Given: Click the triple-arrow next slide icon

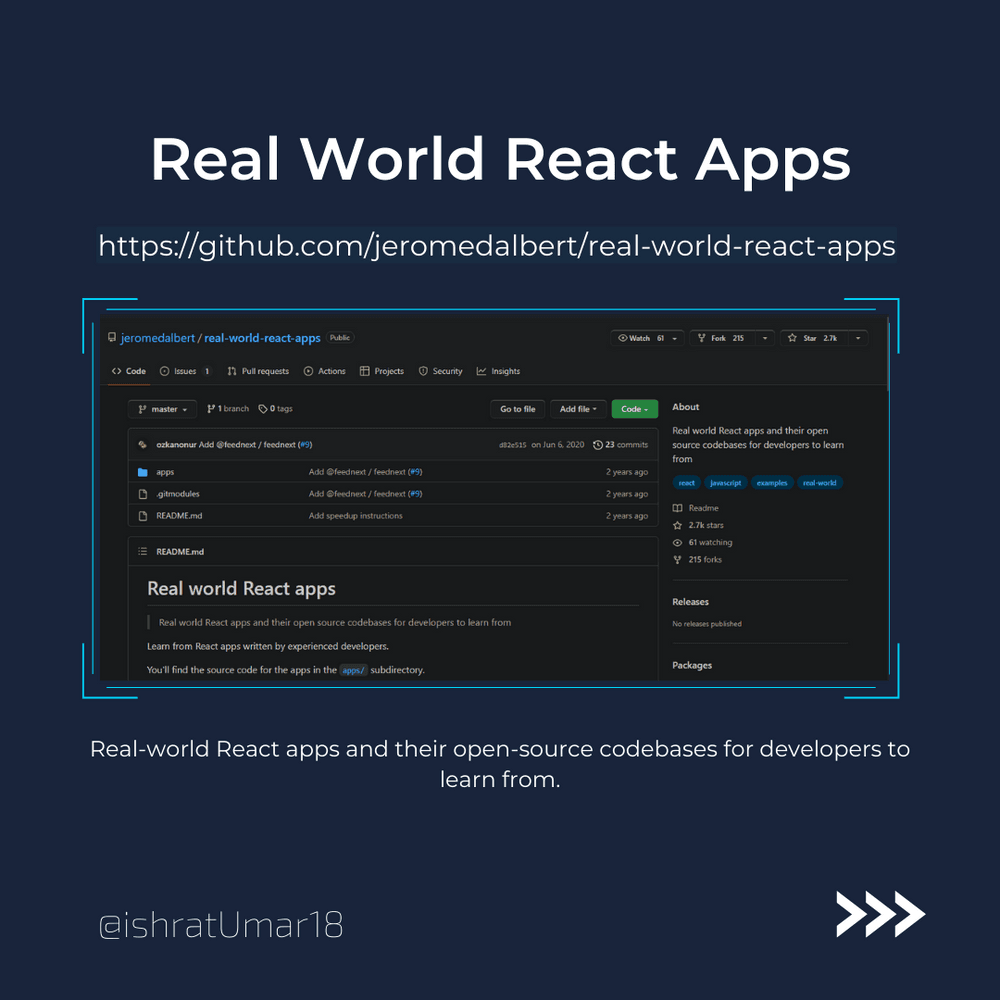Looking at the screenshot, I should pos(880,913).
